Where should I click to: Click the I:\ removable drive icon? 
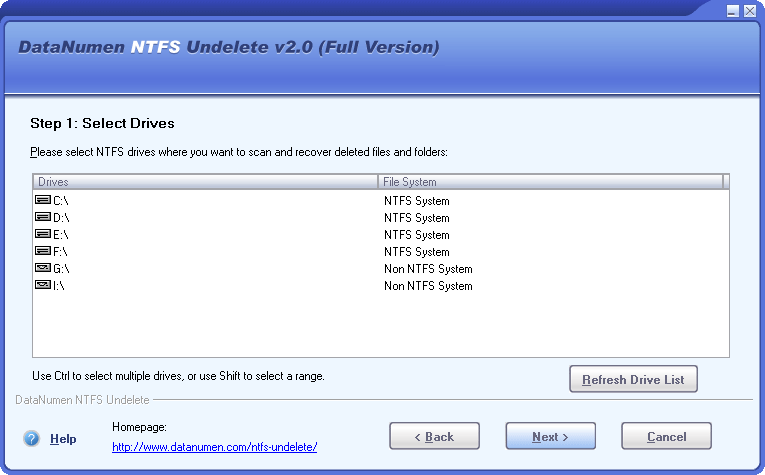point(43,285)
